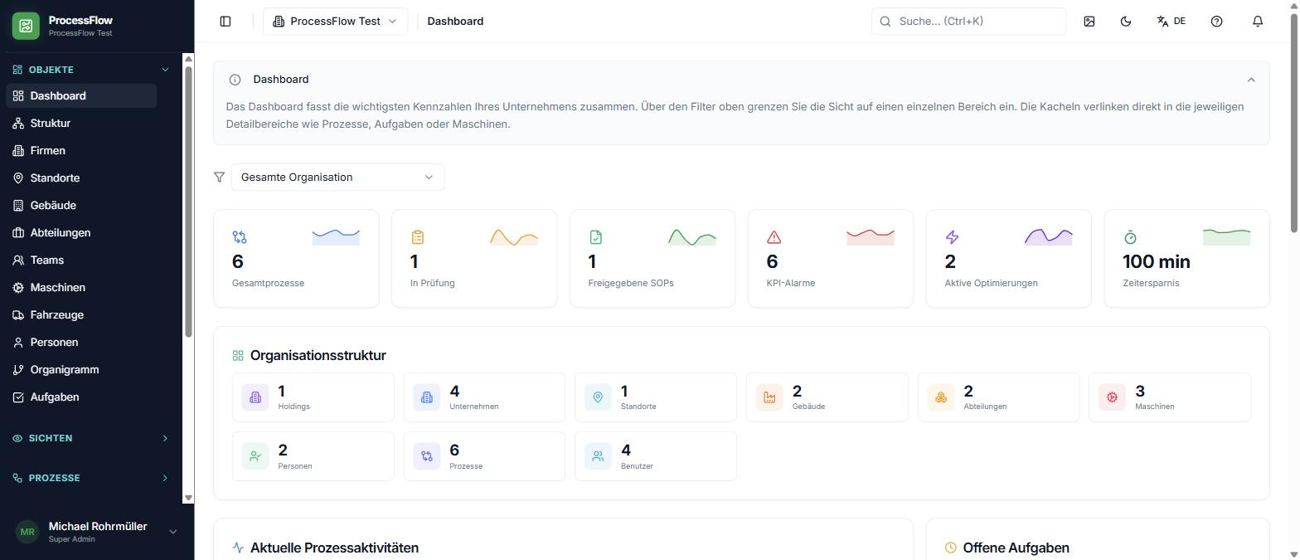Click the Holdings building icon
The height and width of the screenshot is (560, 1300).
255,397
